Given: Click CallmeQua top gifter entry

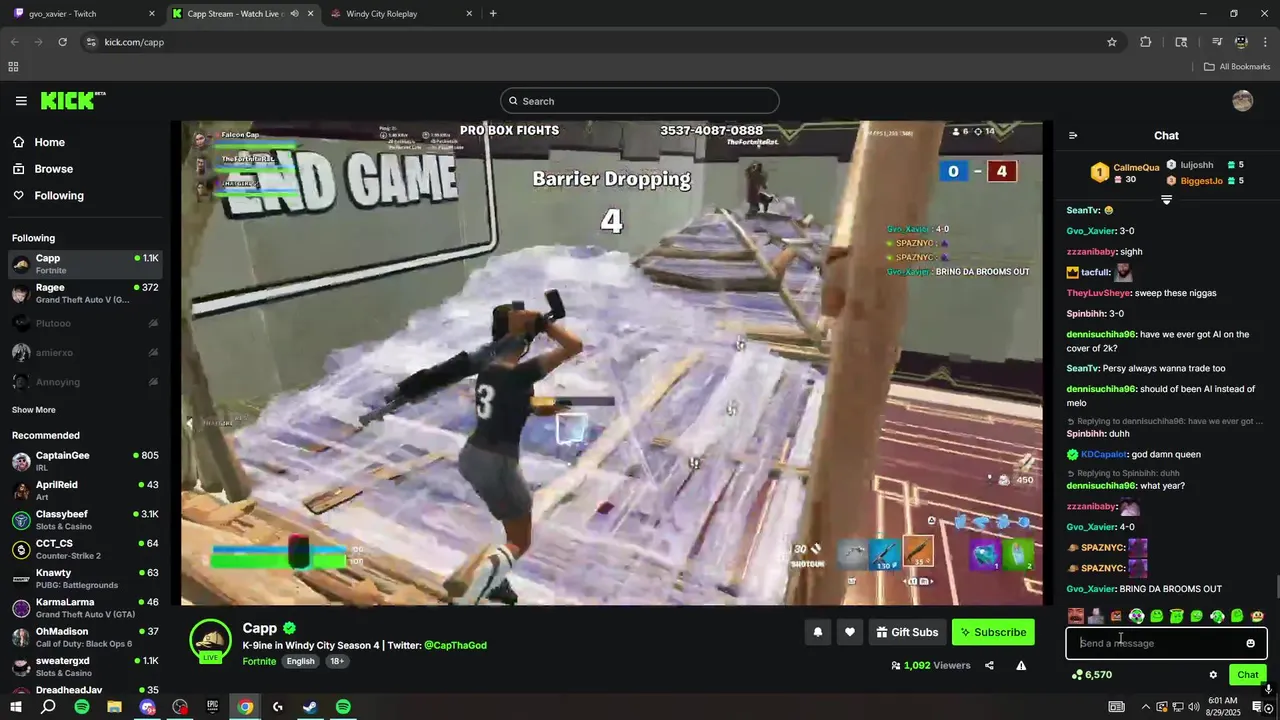Looking at the screenshot, I should click(1125, 173).
